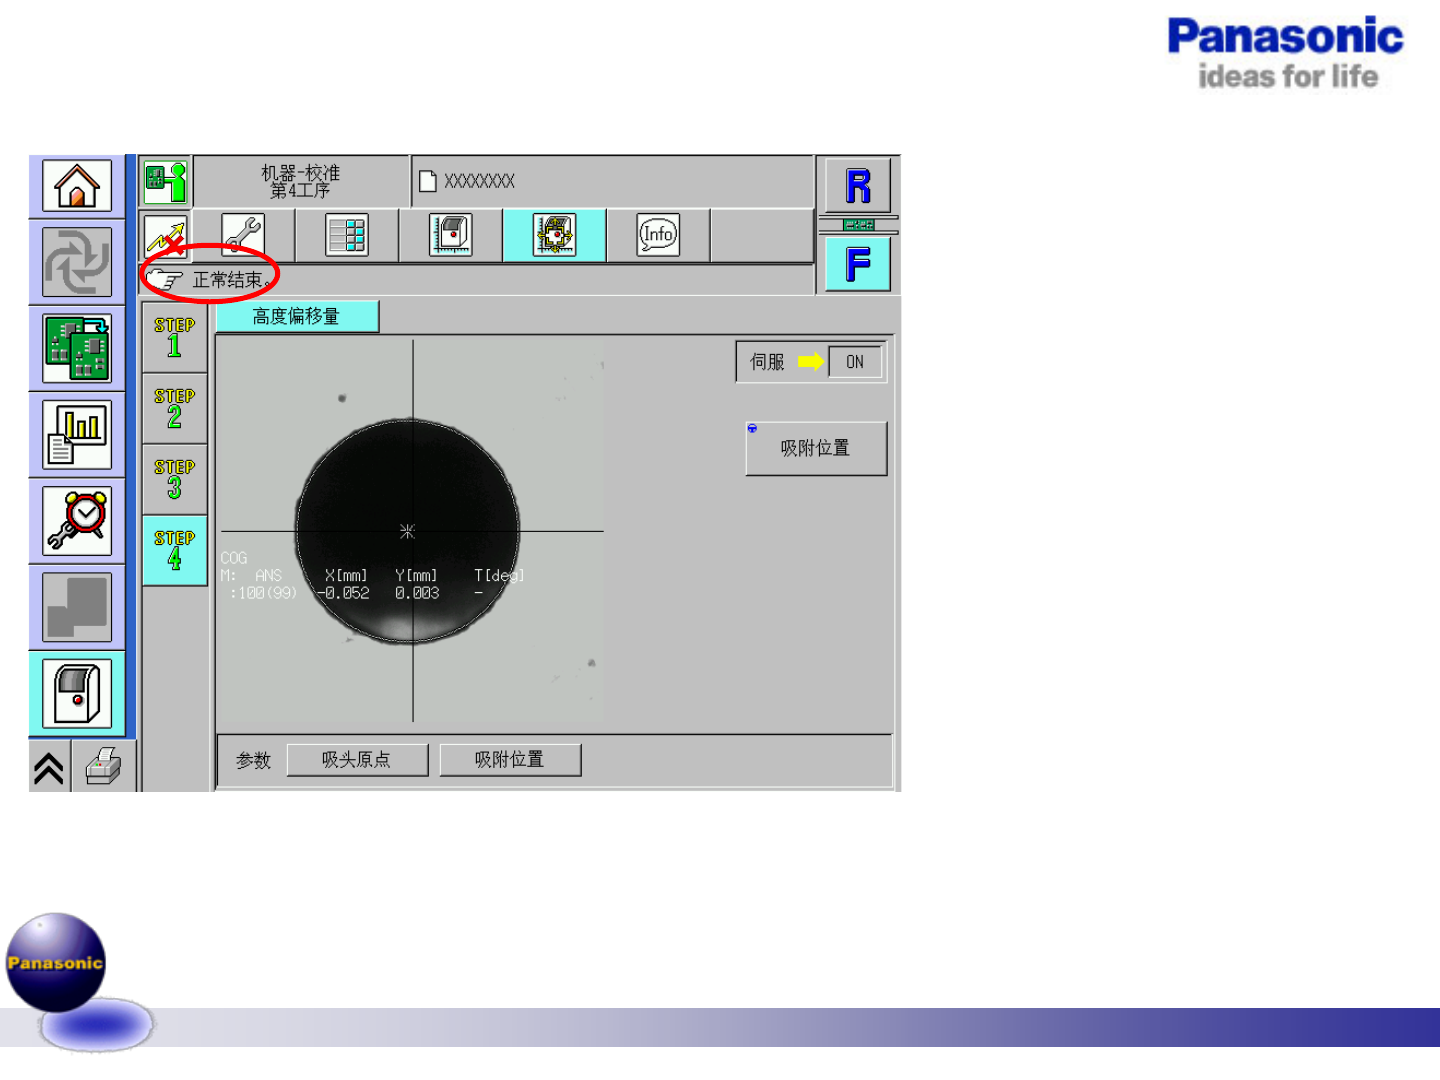Click the 吸附位置 button under servo switch
Image resolution: width=1440 pixels, height=1080 pixels.
click(816, 448)
